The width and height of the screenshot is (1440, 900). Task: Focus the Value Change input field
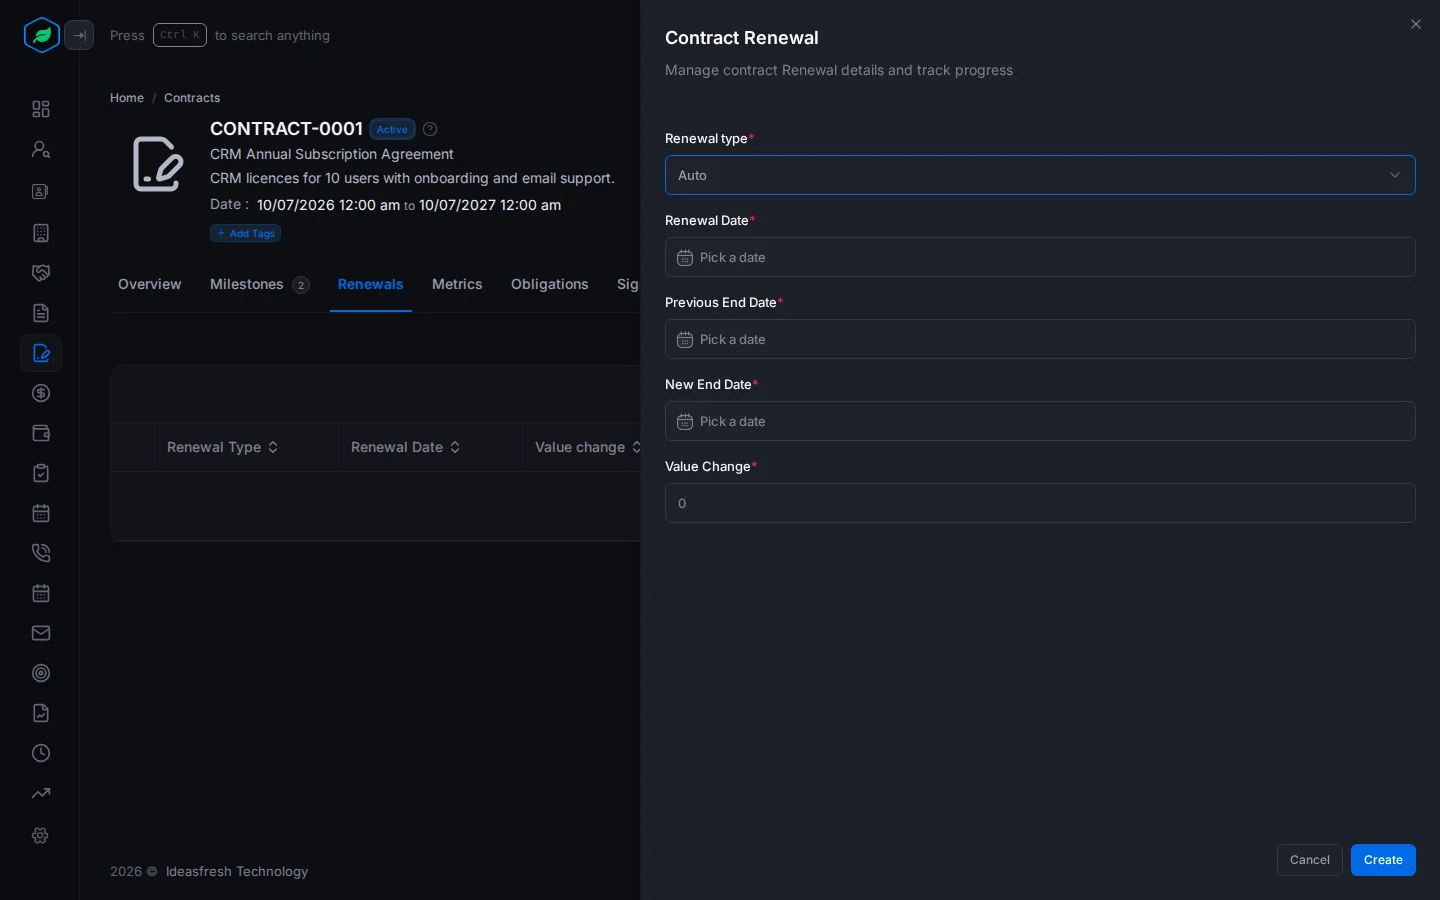pyautogui.click(x=1040, y=503)
